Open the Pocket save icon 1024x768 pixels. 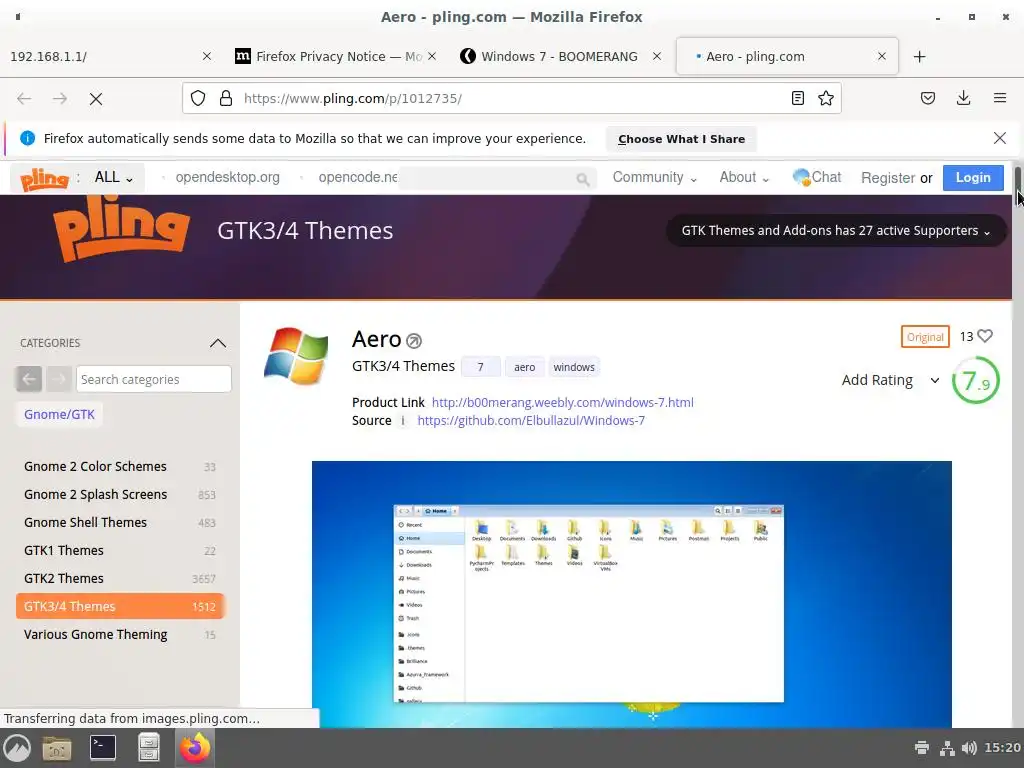tap(928, 99)
